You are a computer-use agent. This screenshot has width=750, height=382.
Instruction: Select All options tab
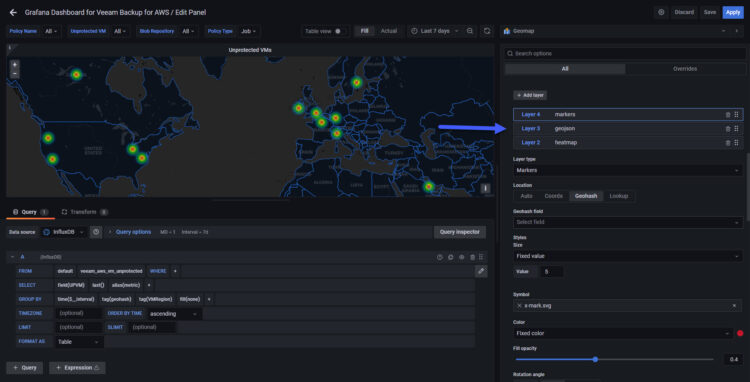[x=565, y=69]
